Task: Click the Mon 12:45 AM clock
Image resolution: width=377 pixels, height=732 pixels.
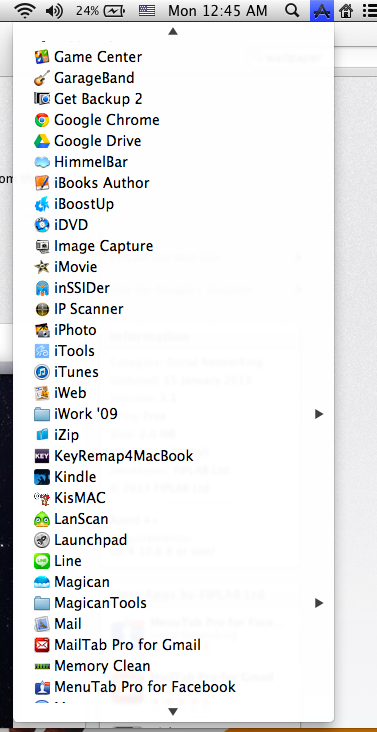Action: coord(218,10)
